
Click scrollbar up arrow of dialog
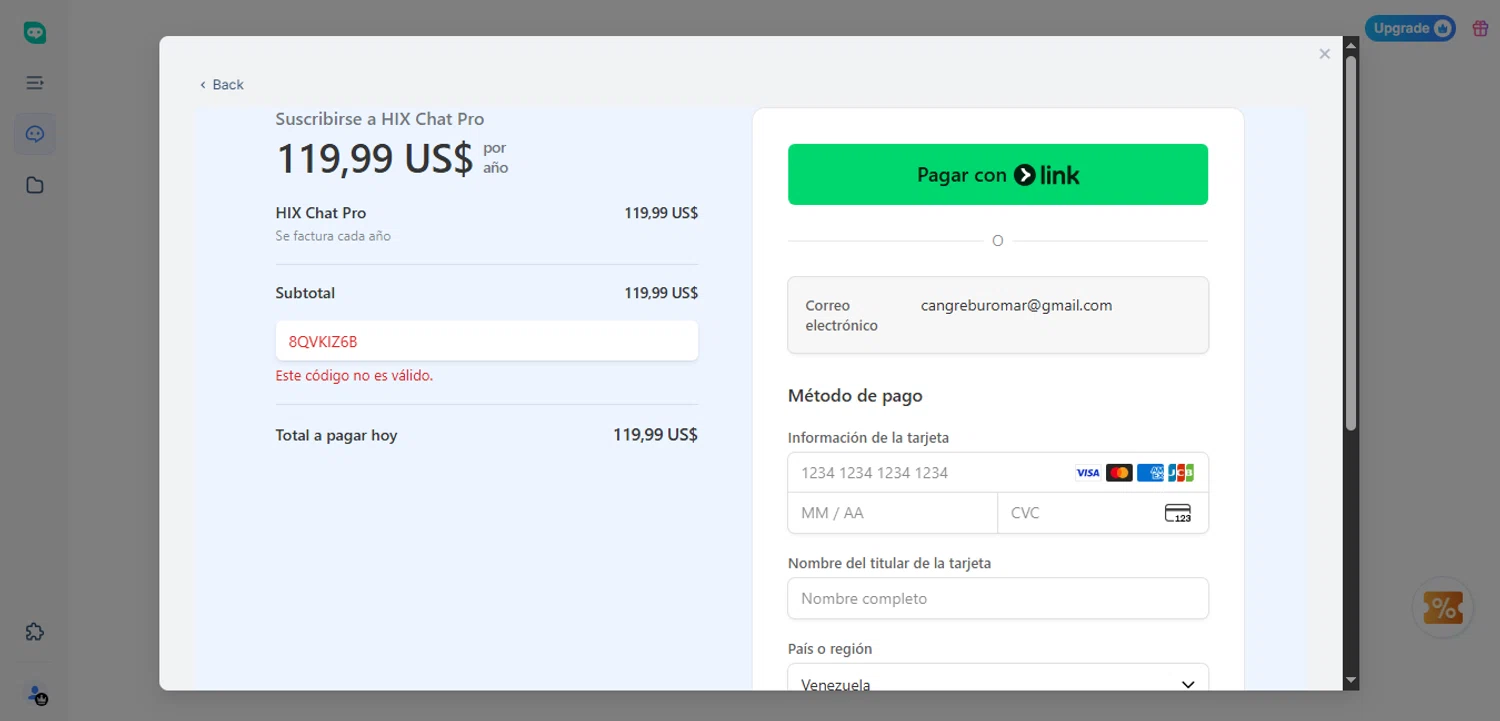pos(1351,46)
